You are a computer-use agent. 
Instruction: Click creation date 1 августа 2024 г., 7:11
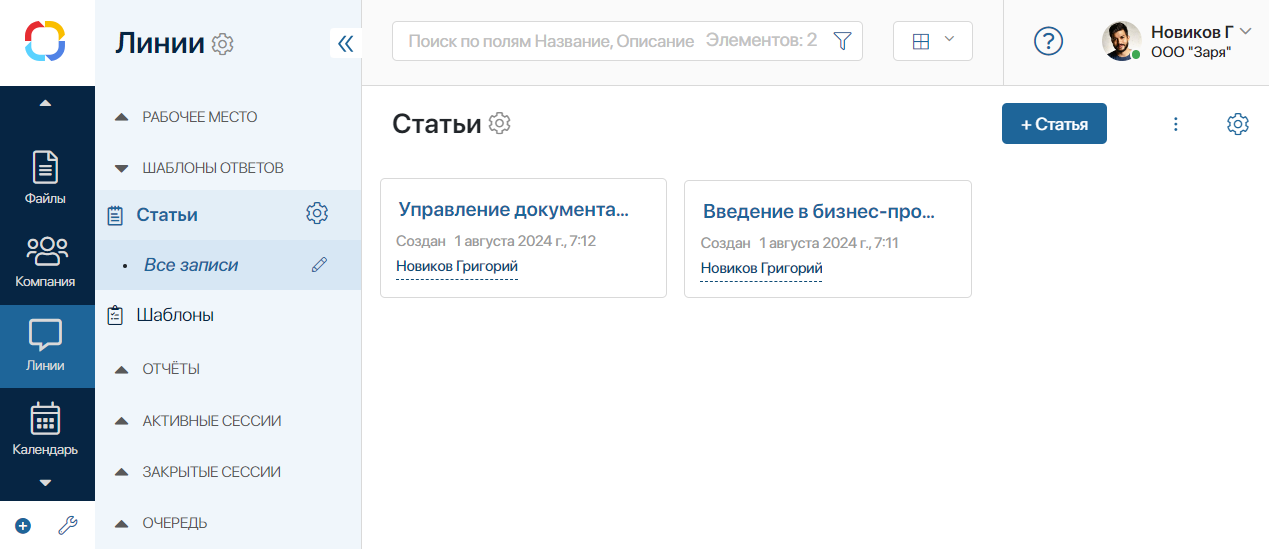829,243
